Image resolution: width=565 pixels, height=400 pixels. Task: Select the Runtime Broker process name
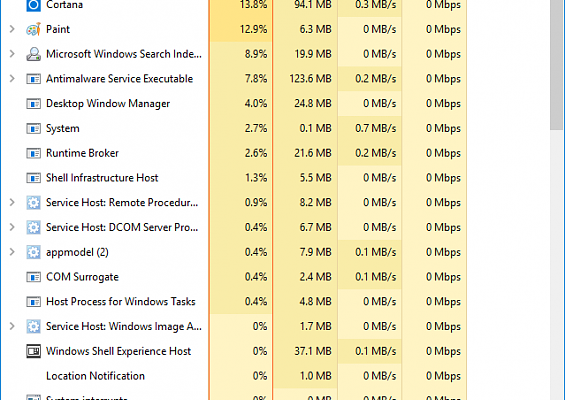pyautogui.click(x=82, y=153)
